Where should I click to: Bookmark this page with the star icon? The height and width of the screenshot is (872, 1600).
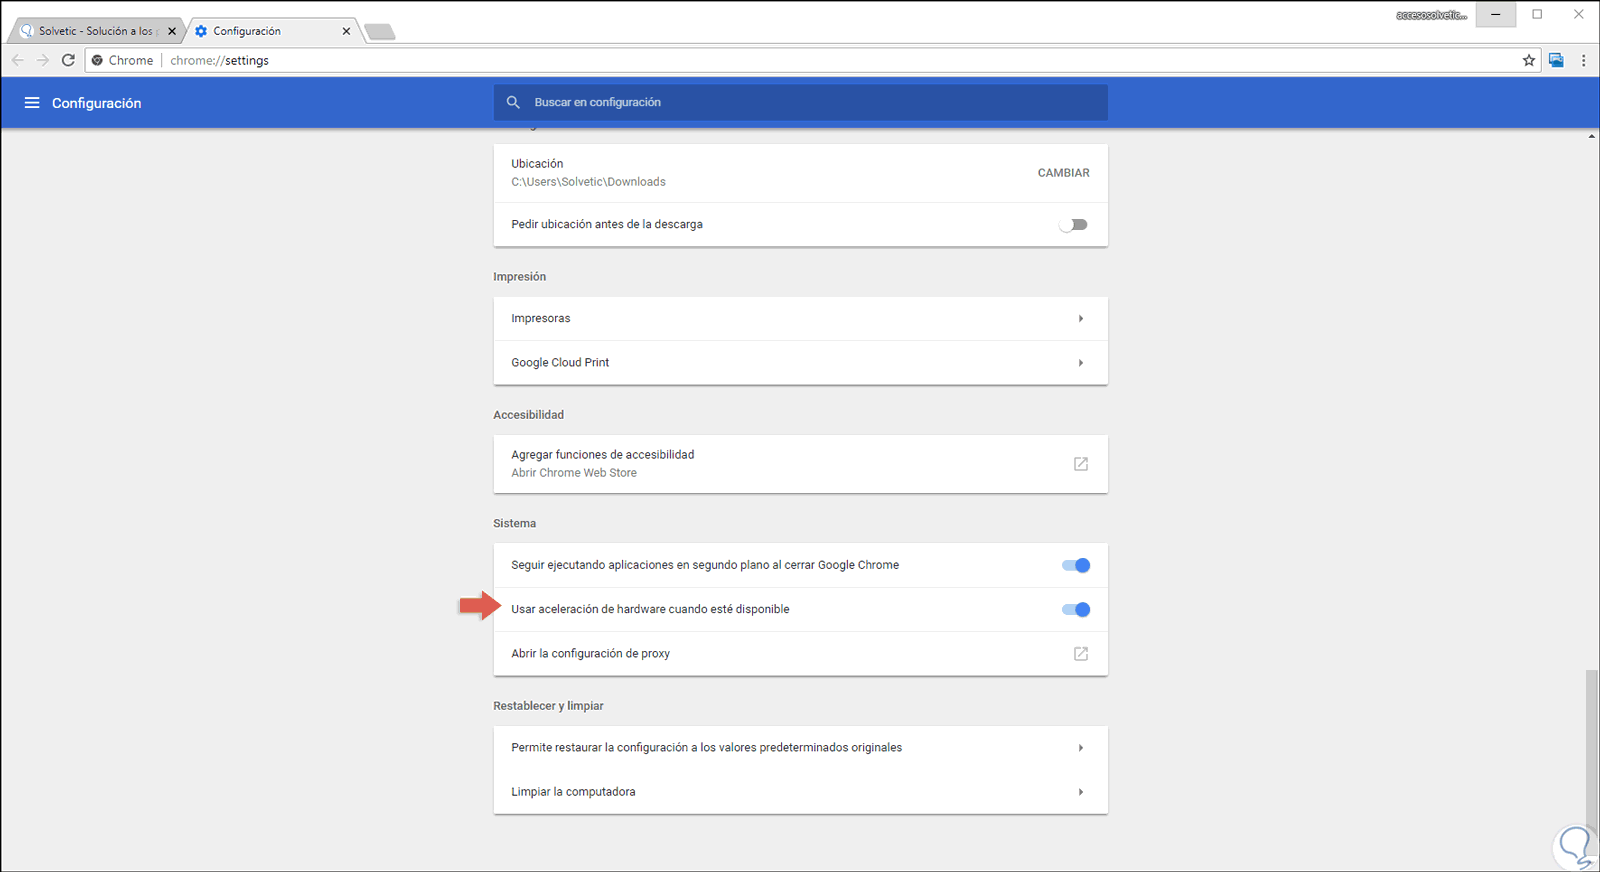pyautogui.click(x=1529, y=60)
